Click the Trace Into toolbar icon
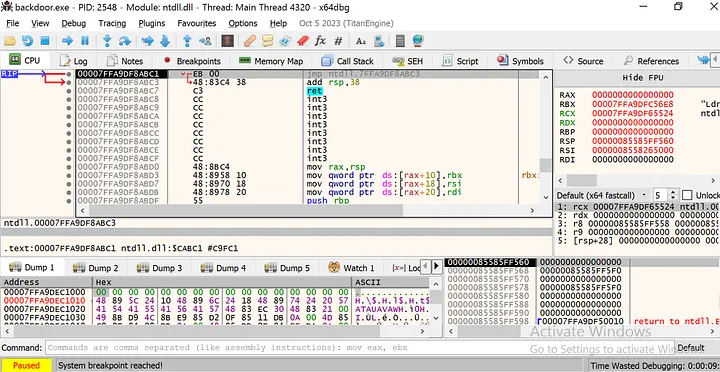The height and width of the screenshot is (372, 720). tap(147, 41)
